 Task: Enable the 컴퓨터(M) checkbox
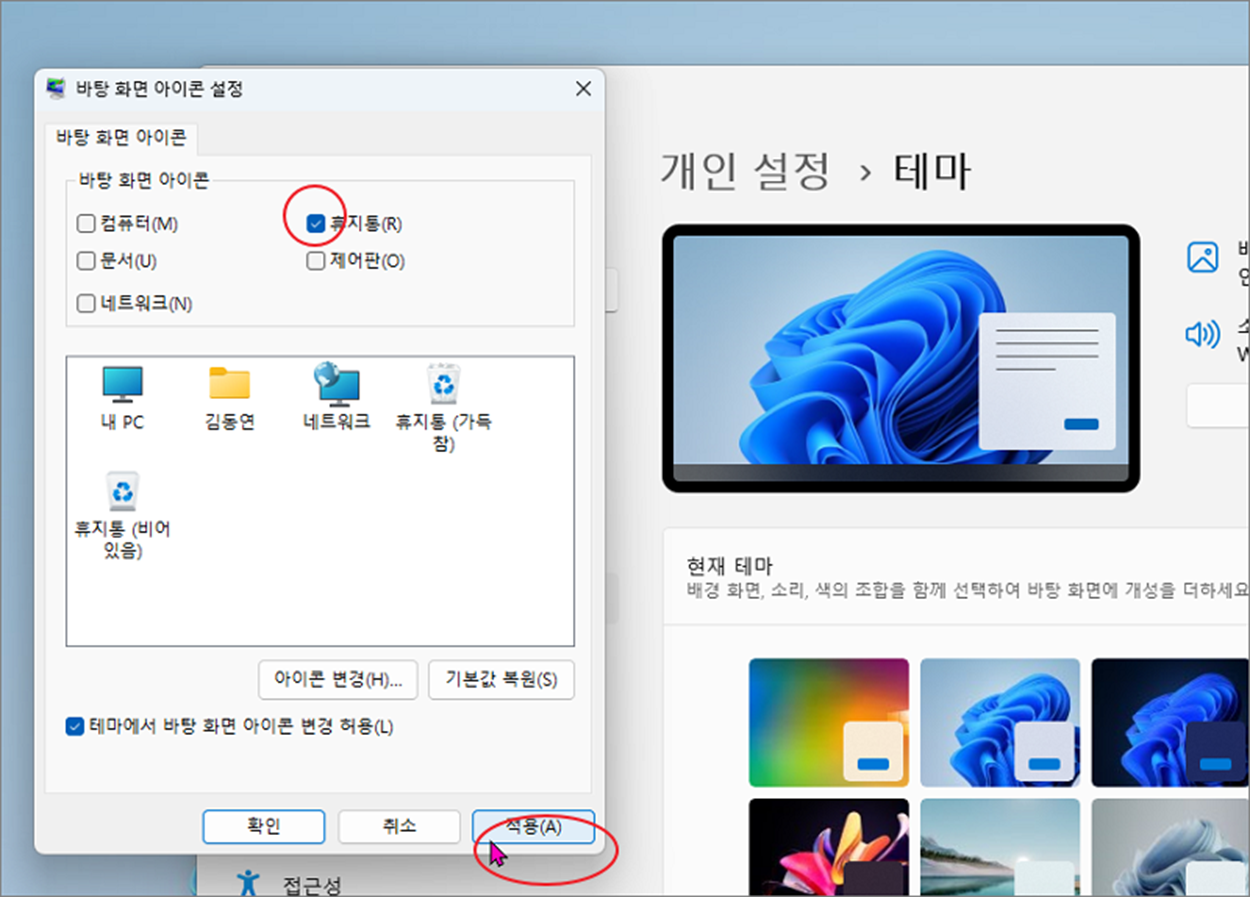86,223
